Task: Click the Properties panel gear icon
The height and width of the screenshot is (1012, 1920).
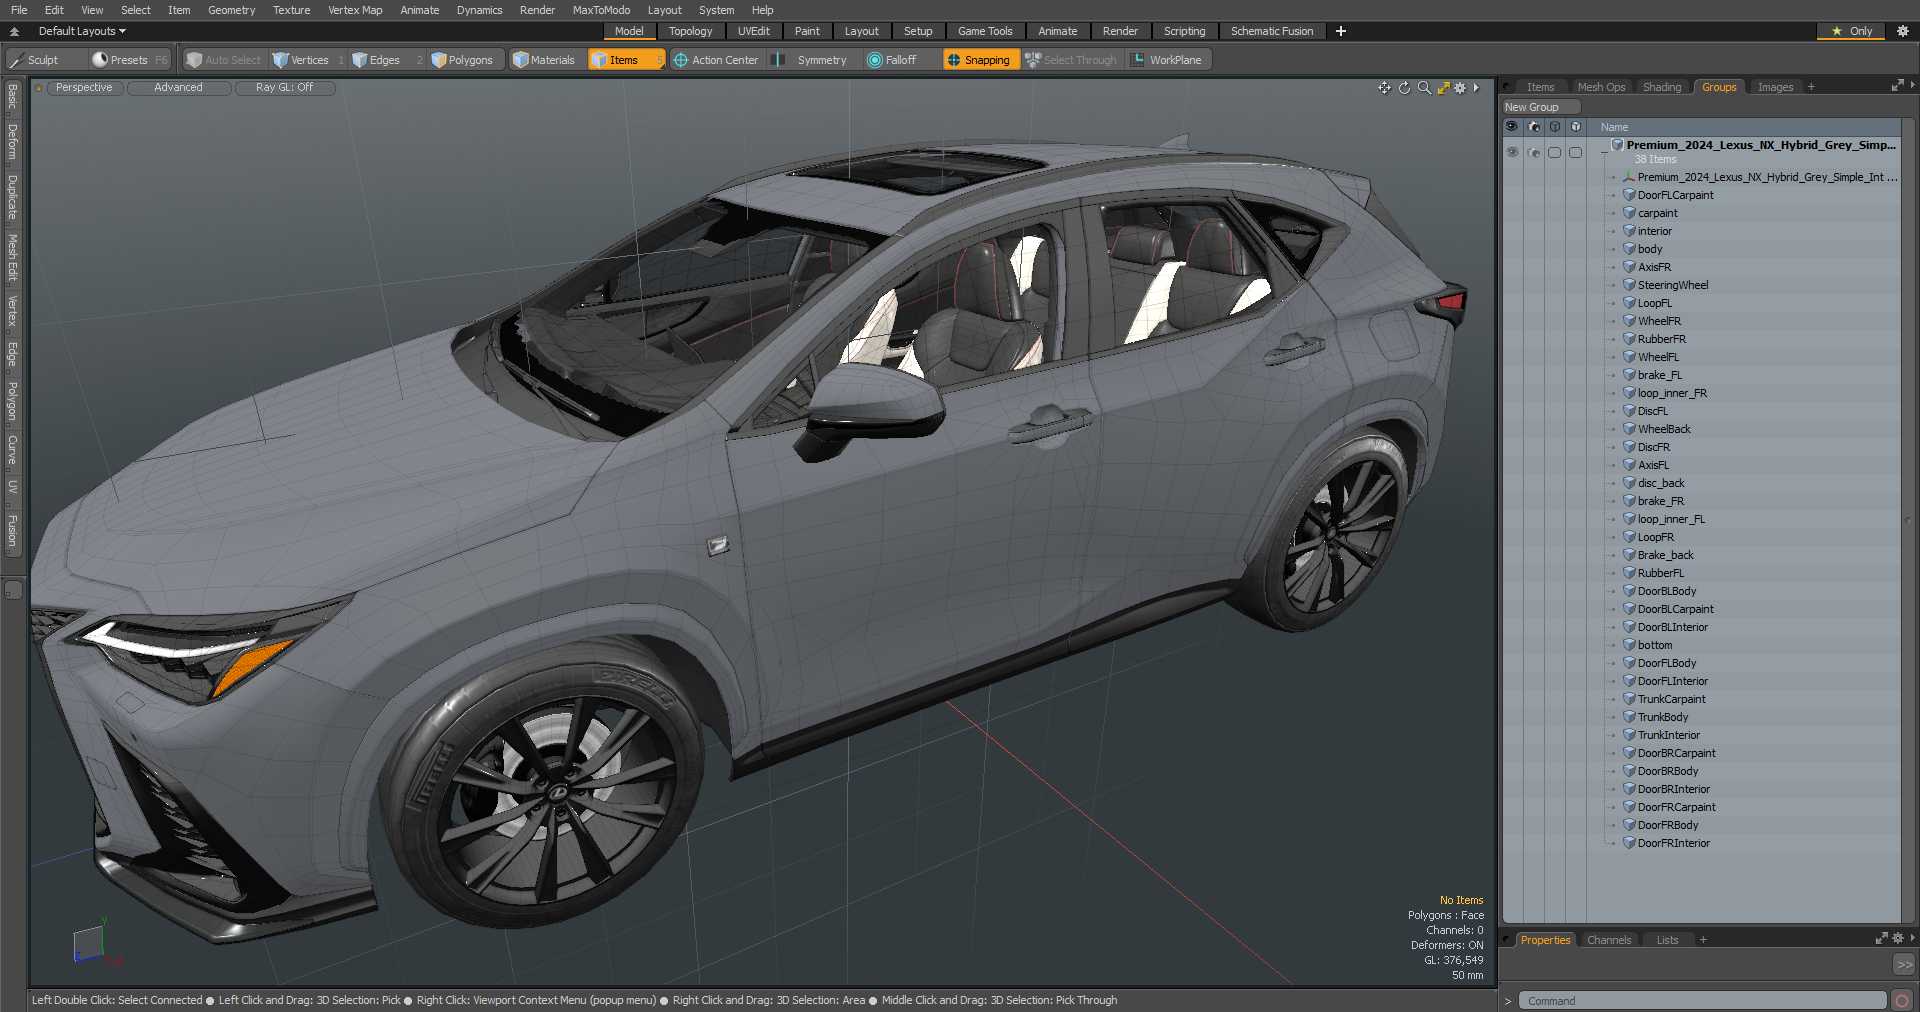Action: [1897, 938]
